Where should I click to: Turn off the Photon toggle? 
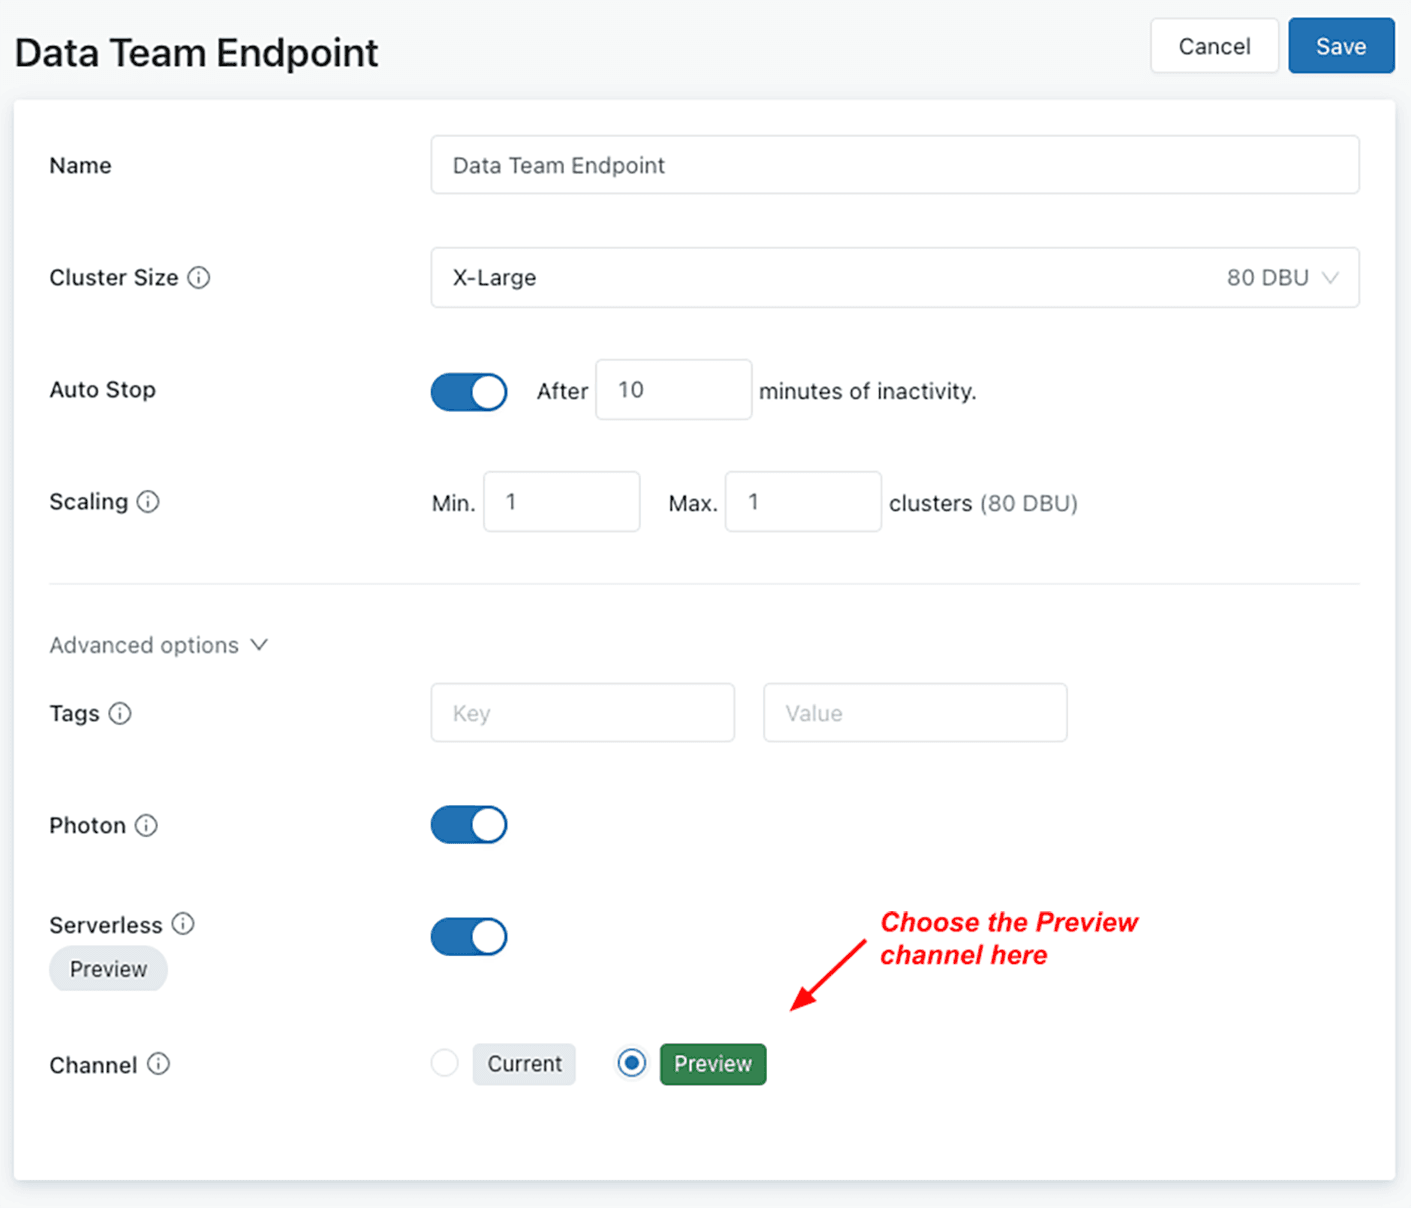469,826
